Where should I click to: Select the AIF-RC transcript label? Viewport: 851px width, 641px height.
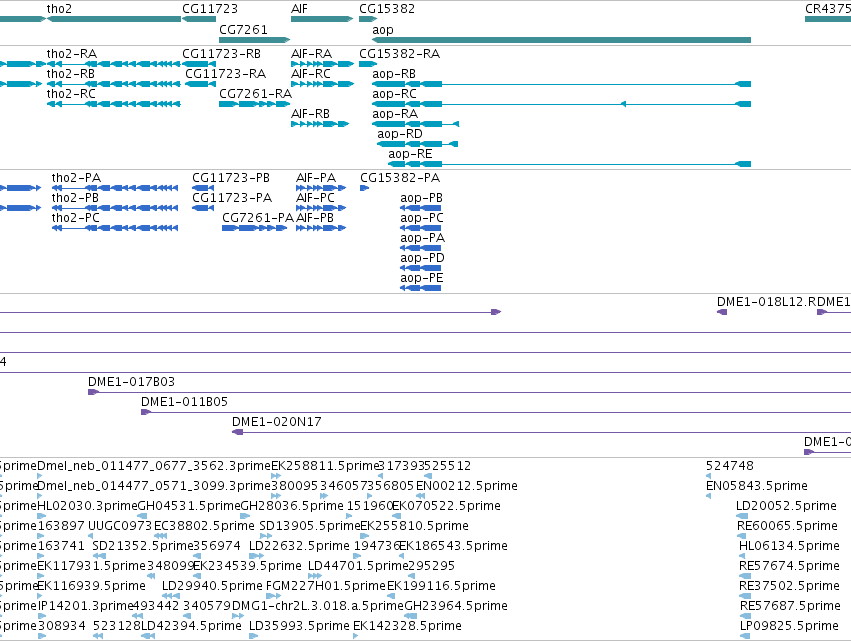click(x=311, y=74)
